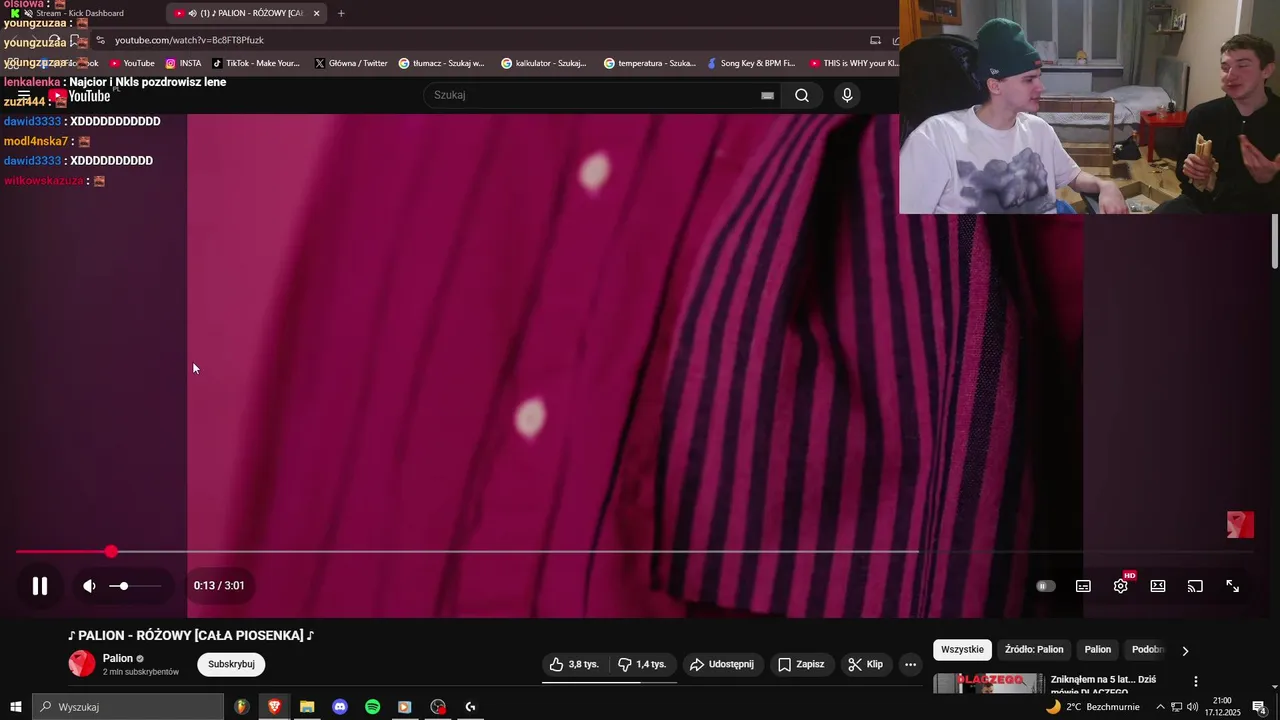This screenshot has height=720, width=1280.
Task: Like the video (3,8 tys.)
Action: 574,664
